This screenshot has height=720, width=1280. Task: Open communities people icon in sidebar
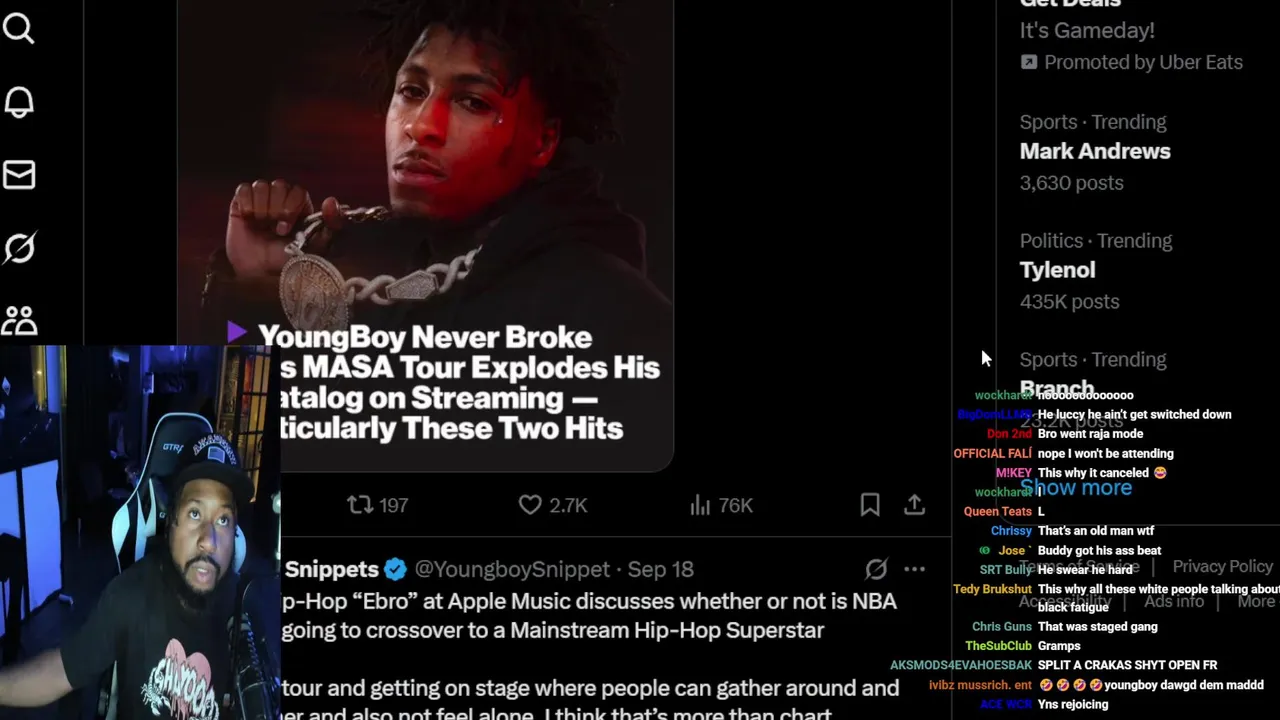[19, 320]
